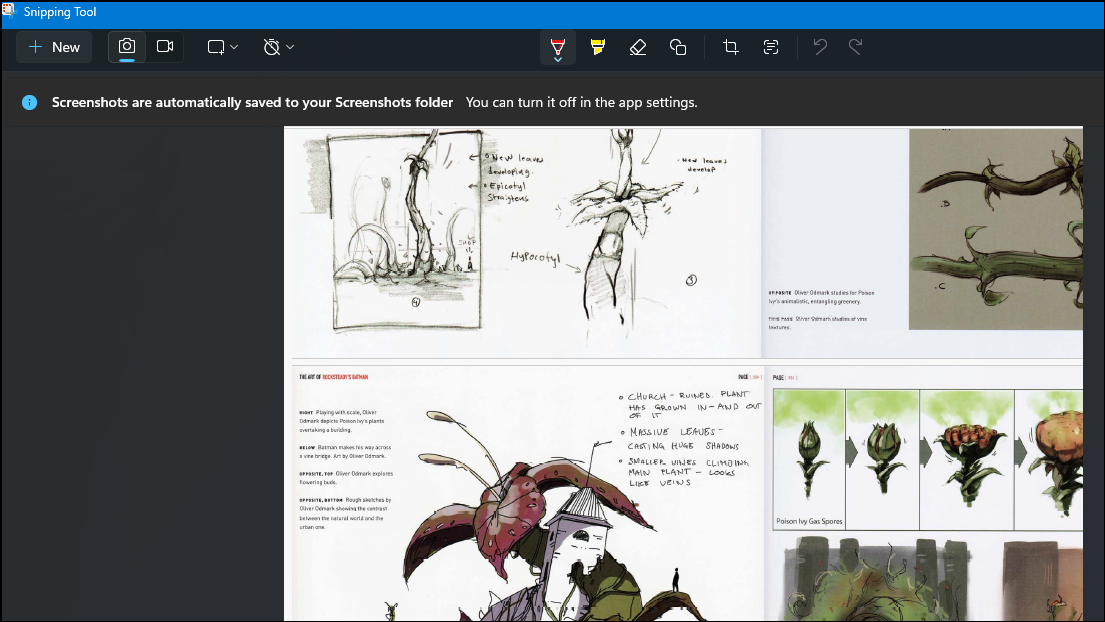Select the Ballpoint pen tool
This screenshot has height=622, width=1105.
tap(557, 46)
